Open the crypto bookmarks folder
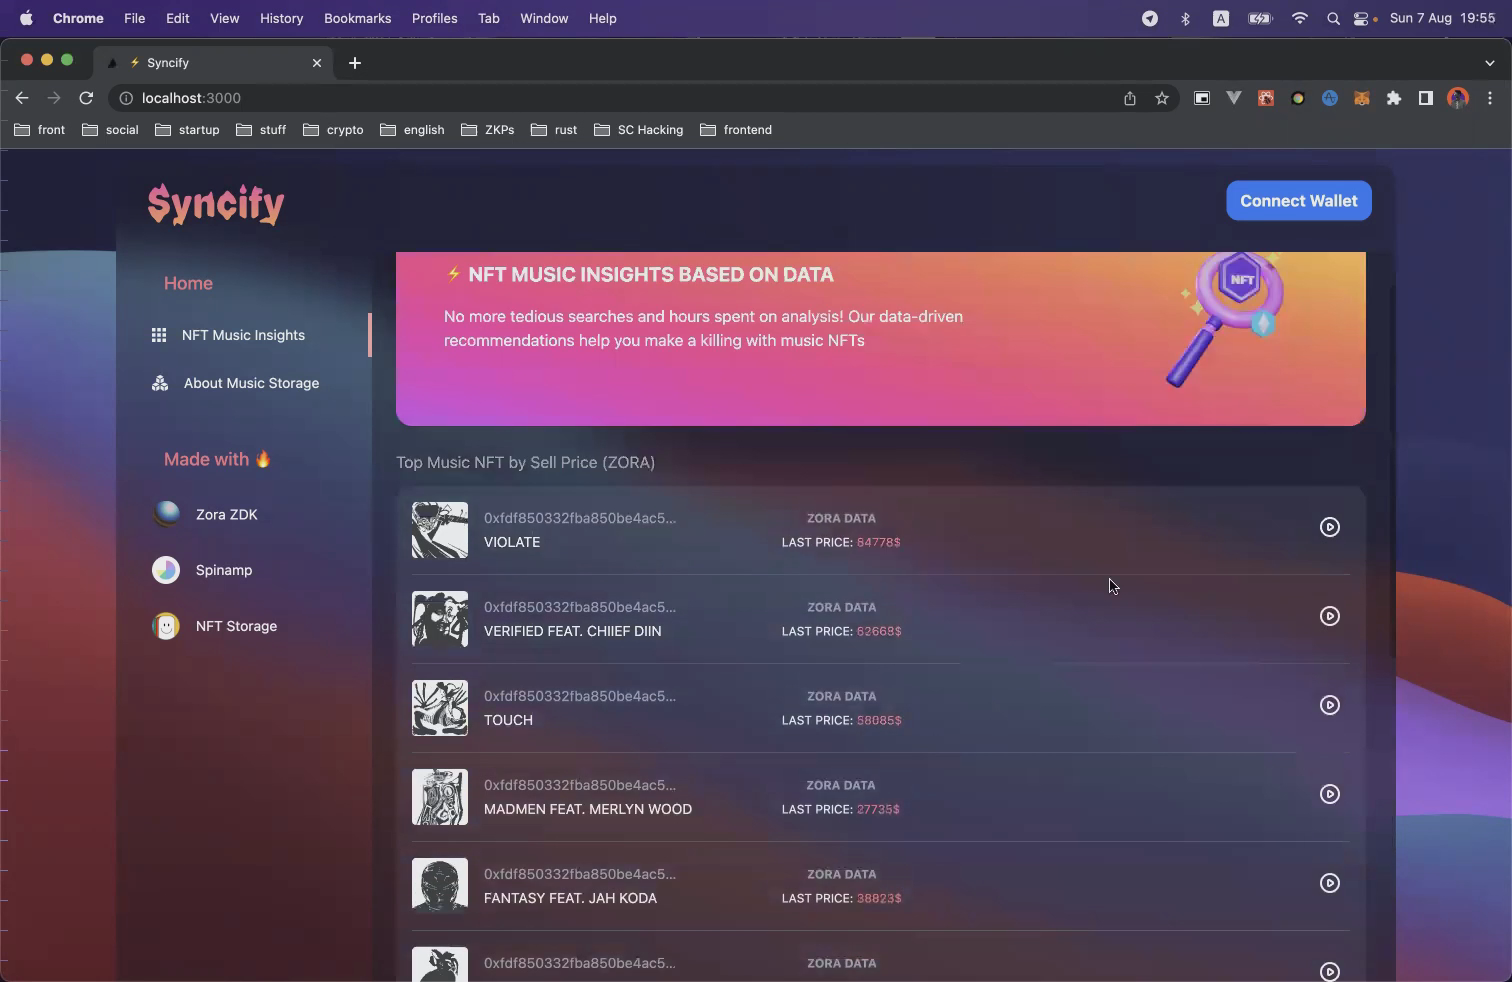Viewport: 1512px width, 982px height. pos(333,130)
